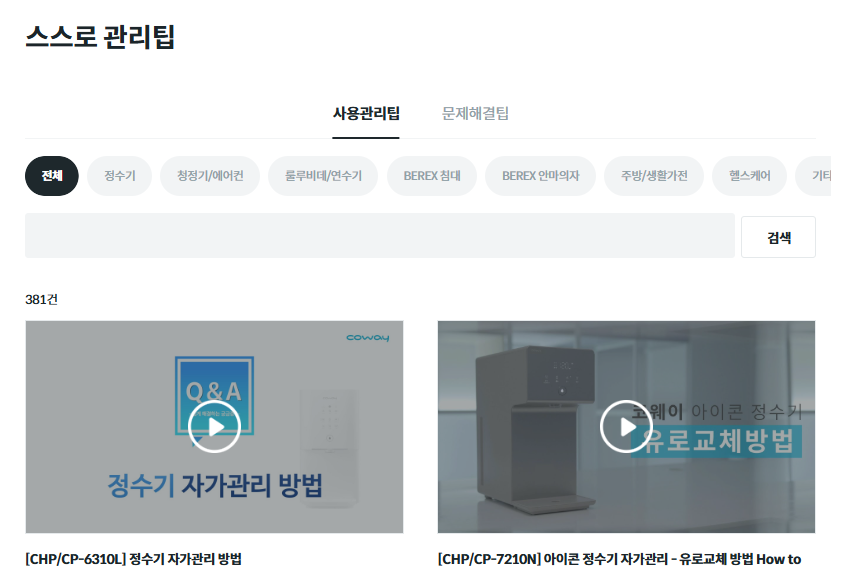Image resolution: width=863 pixels, height=585 pixels.
Task: Filter by 청정기/에어컨 category
Action: coord(210,176)
